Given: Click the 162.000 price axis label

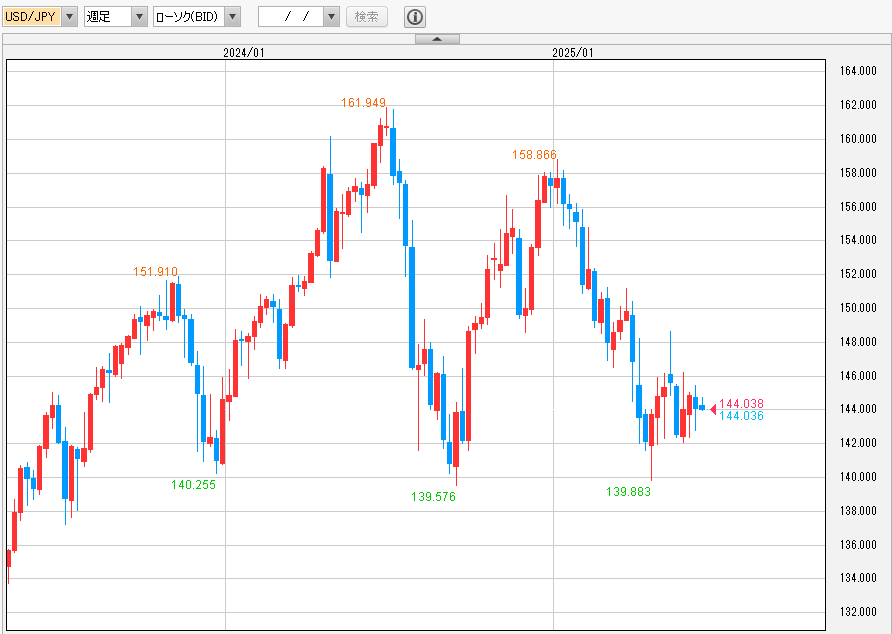Looking at the screenshot, I should [x=858, y=104].
